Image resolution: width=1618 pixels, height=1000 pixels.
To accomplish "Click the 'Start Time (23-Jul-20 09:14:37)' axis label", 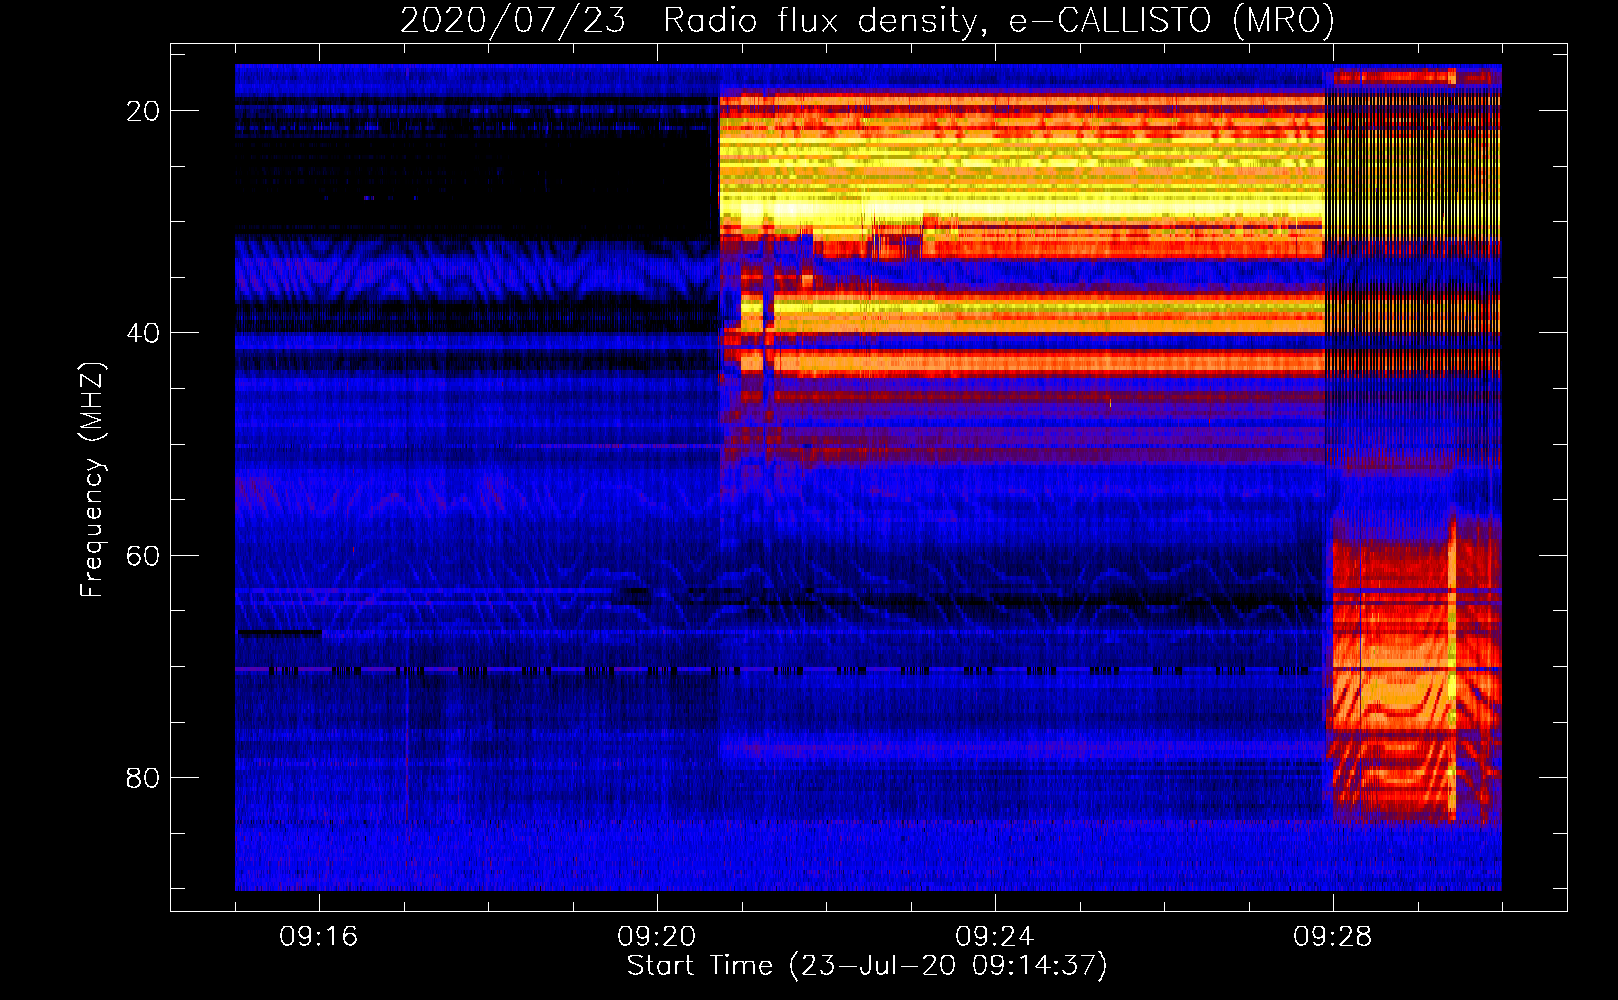I will 867,966.
